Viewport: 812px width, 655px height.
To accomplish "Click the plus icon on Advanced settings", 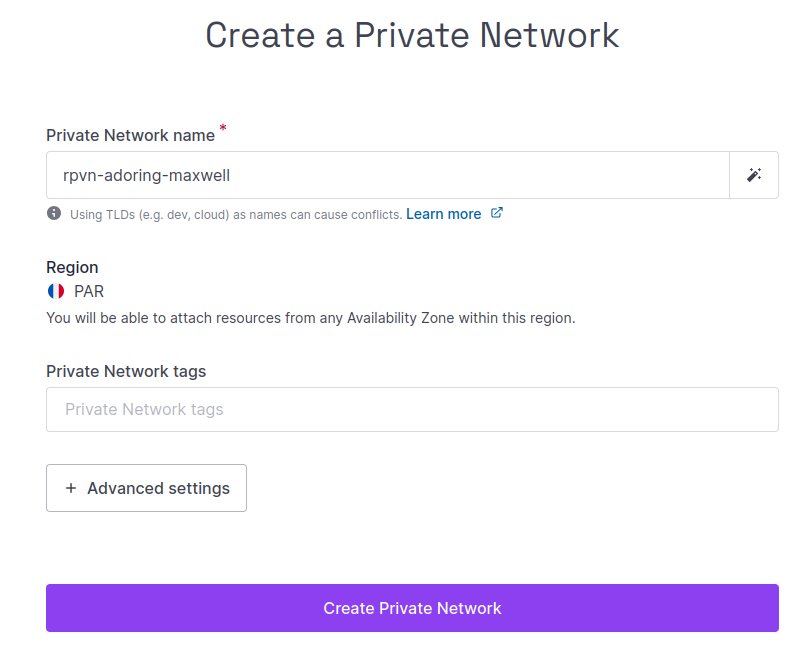I will tap(70, 488).
